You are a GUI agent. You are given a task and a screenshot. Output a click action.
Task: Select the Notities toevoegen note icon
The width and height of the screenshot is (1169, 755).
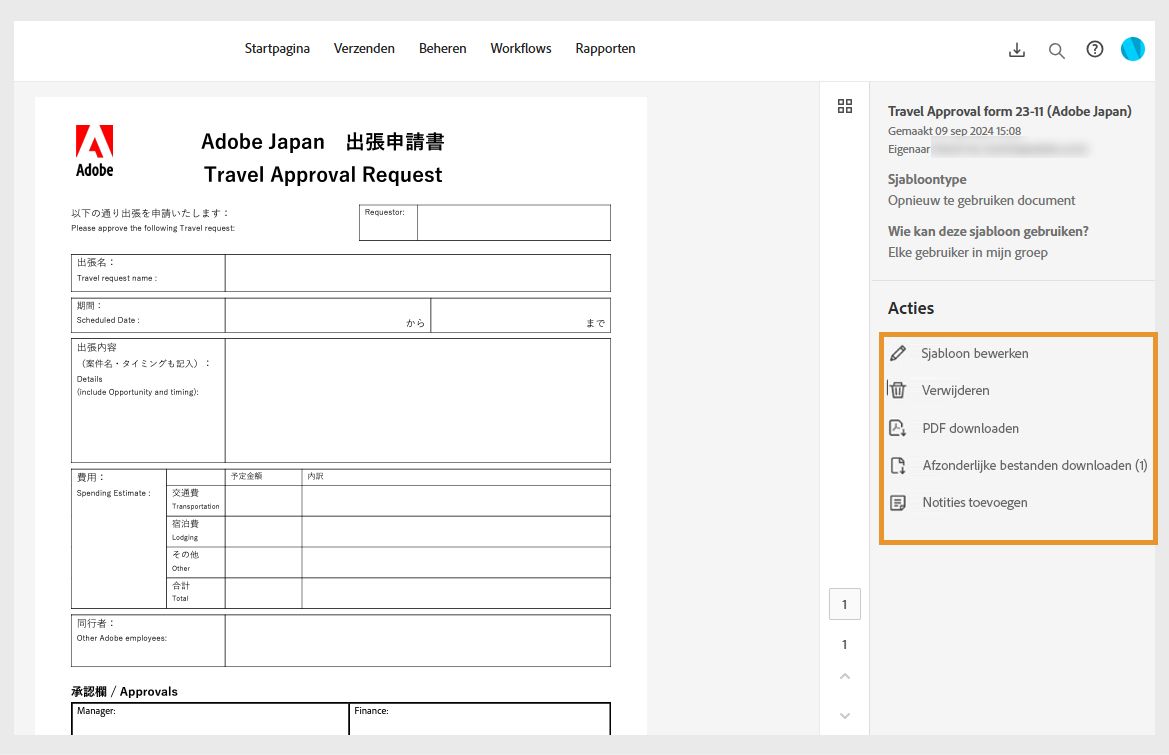click(897, 502)
